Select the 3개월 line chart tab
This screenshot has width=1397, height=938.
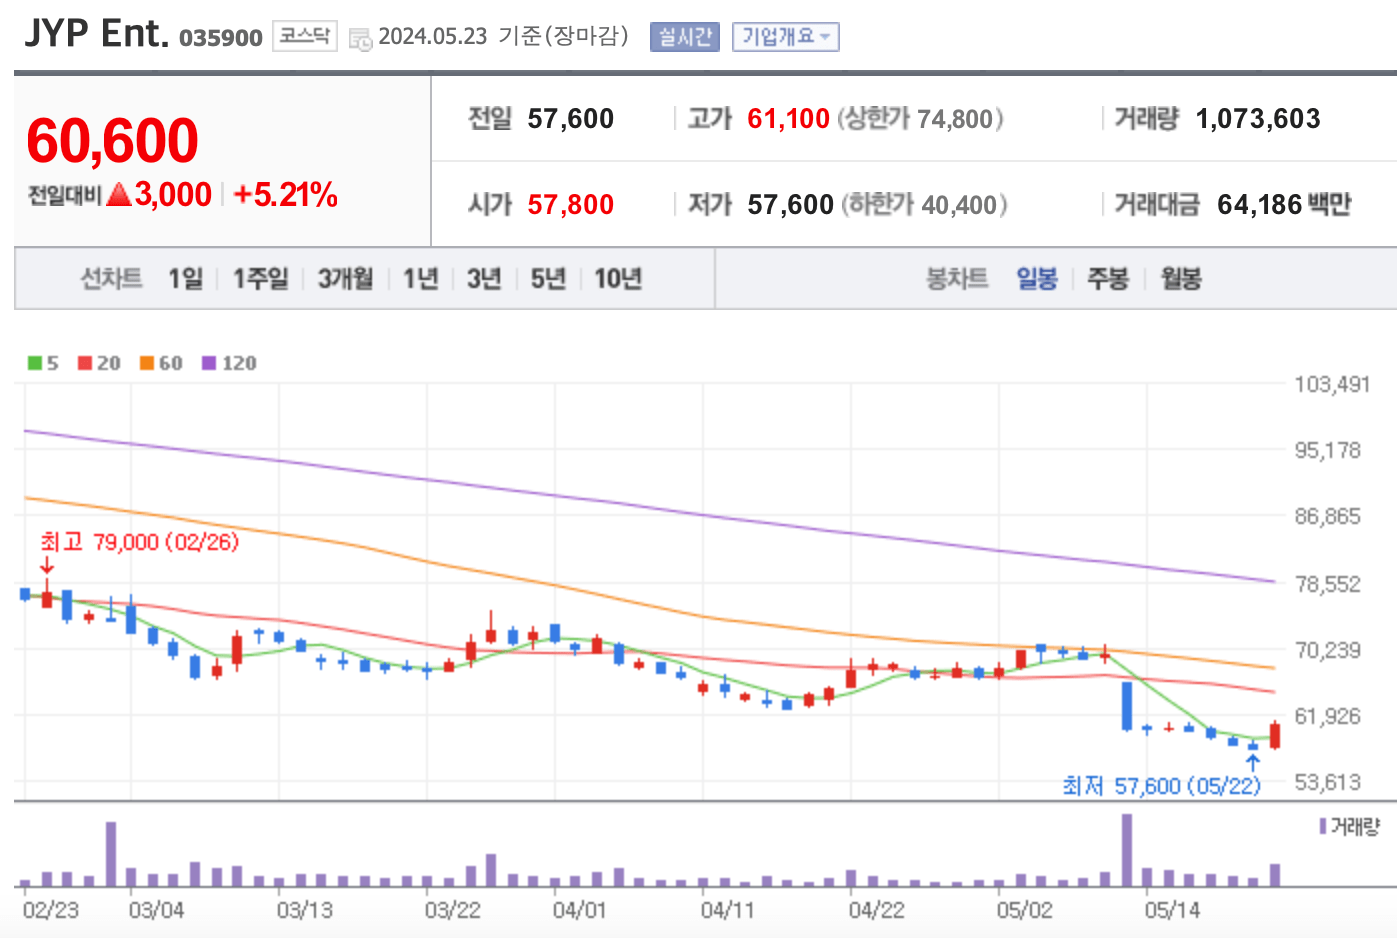345,278
